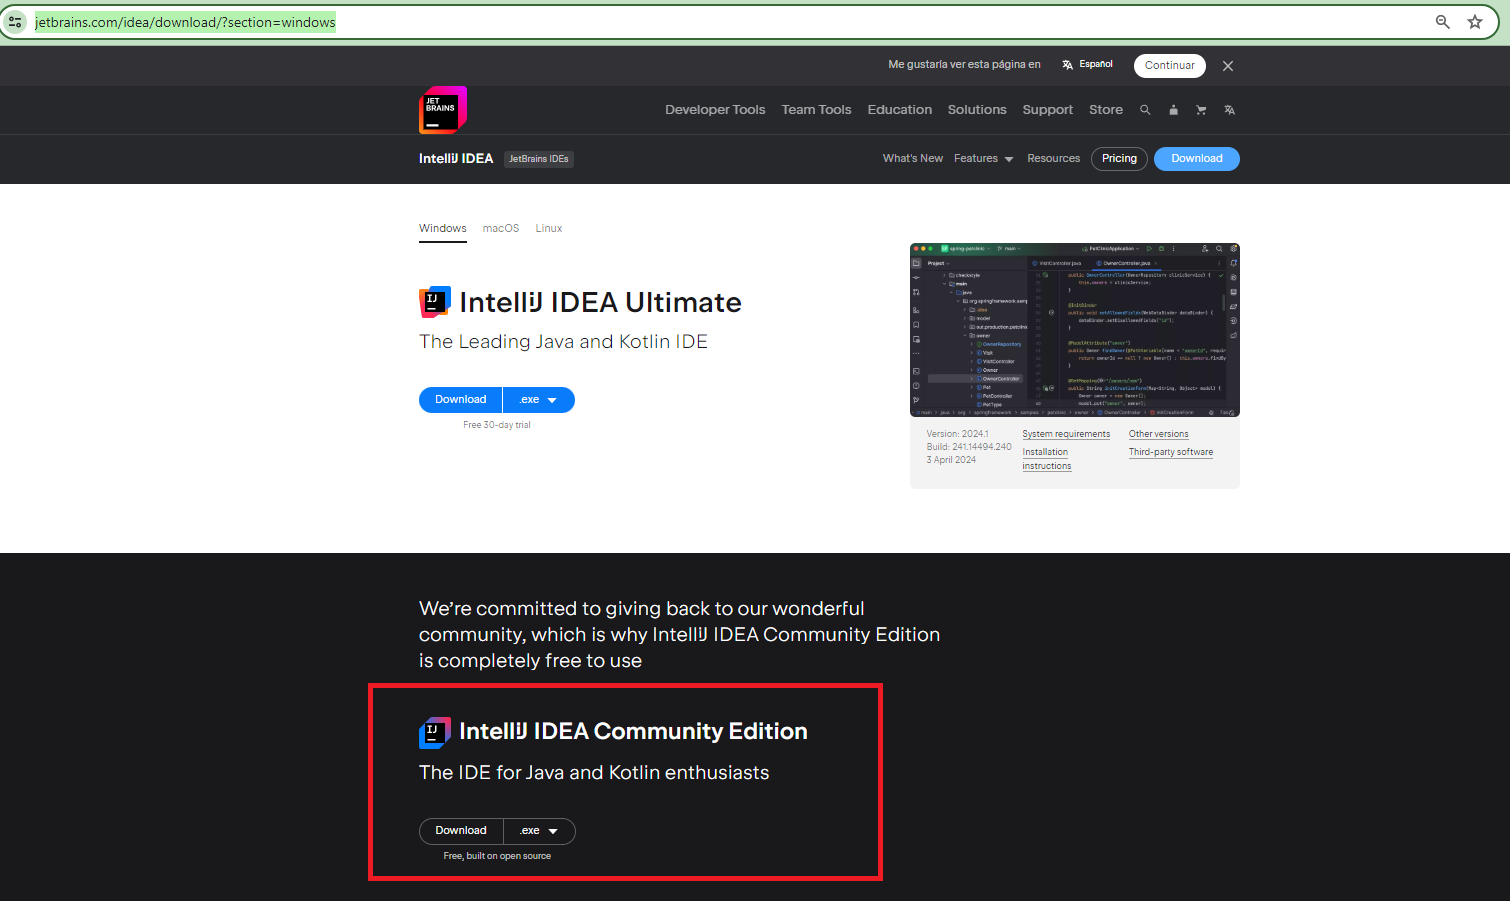The height and width of the screenshot is (901, 1510).
Task: Click the blue Download button in header
Action: pos(1197,159)
